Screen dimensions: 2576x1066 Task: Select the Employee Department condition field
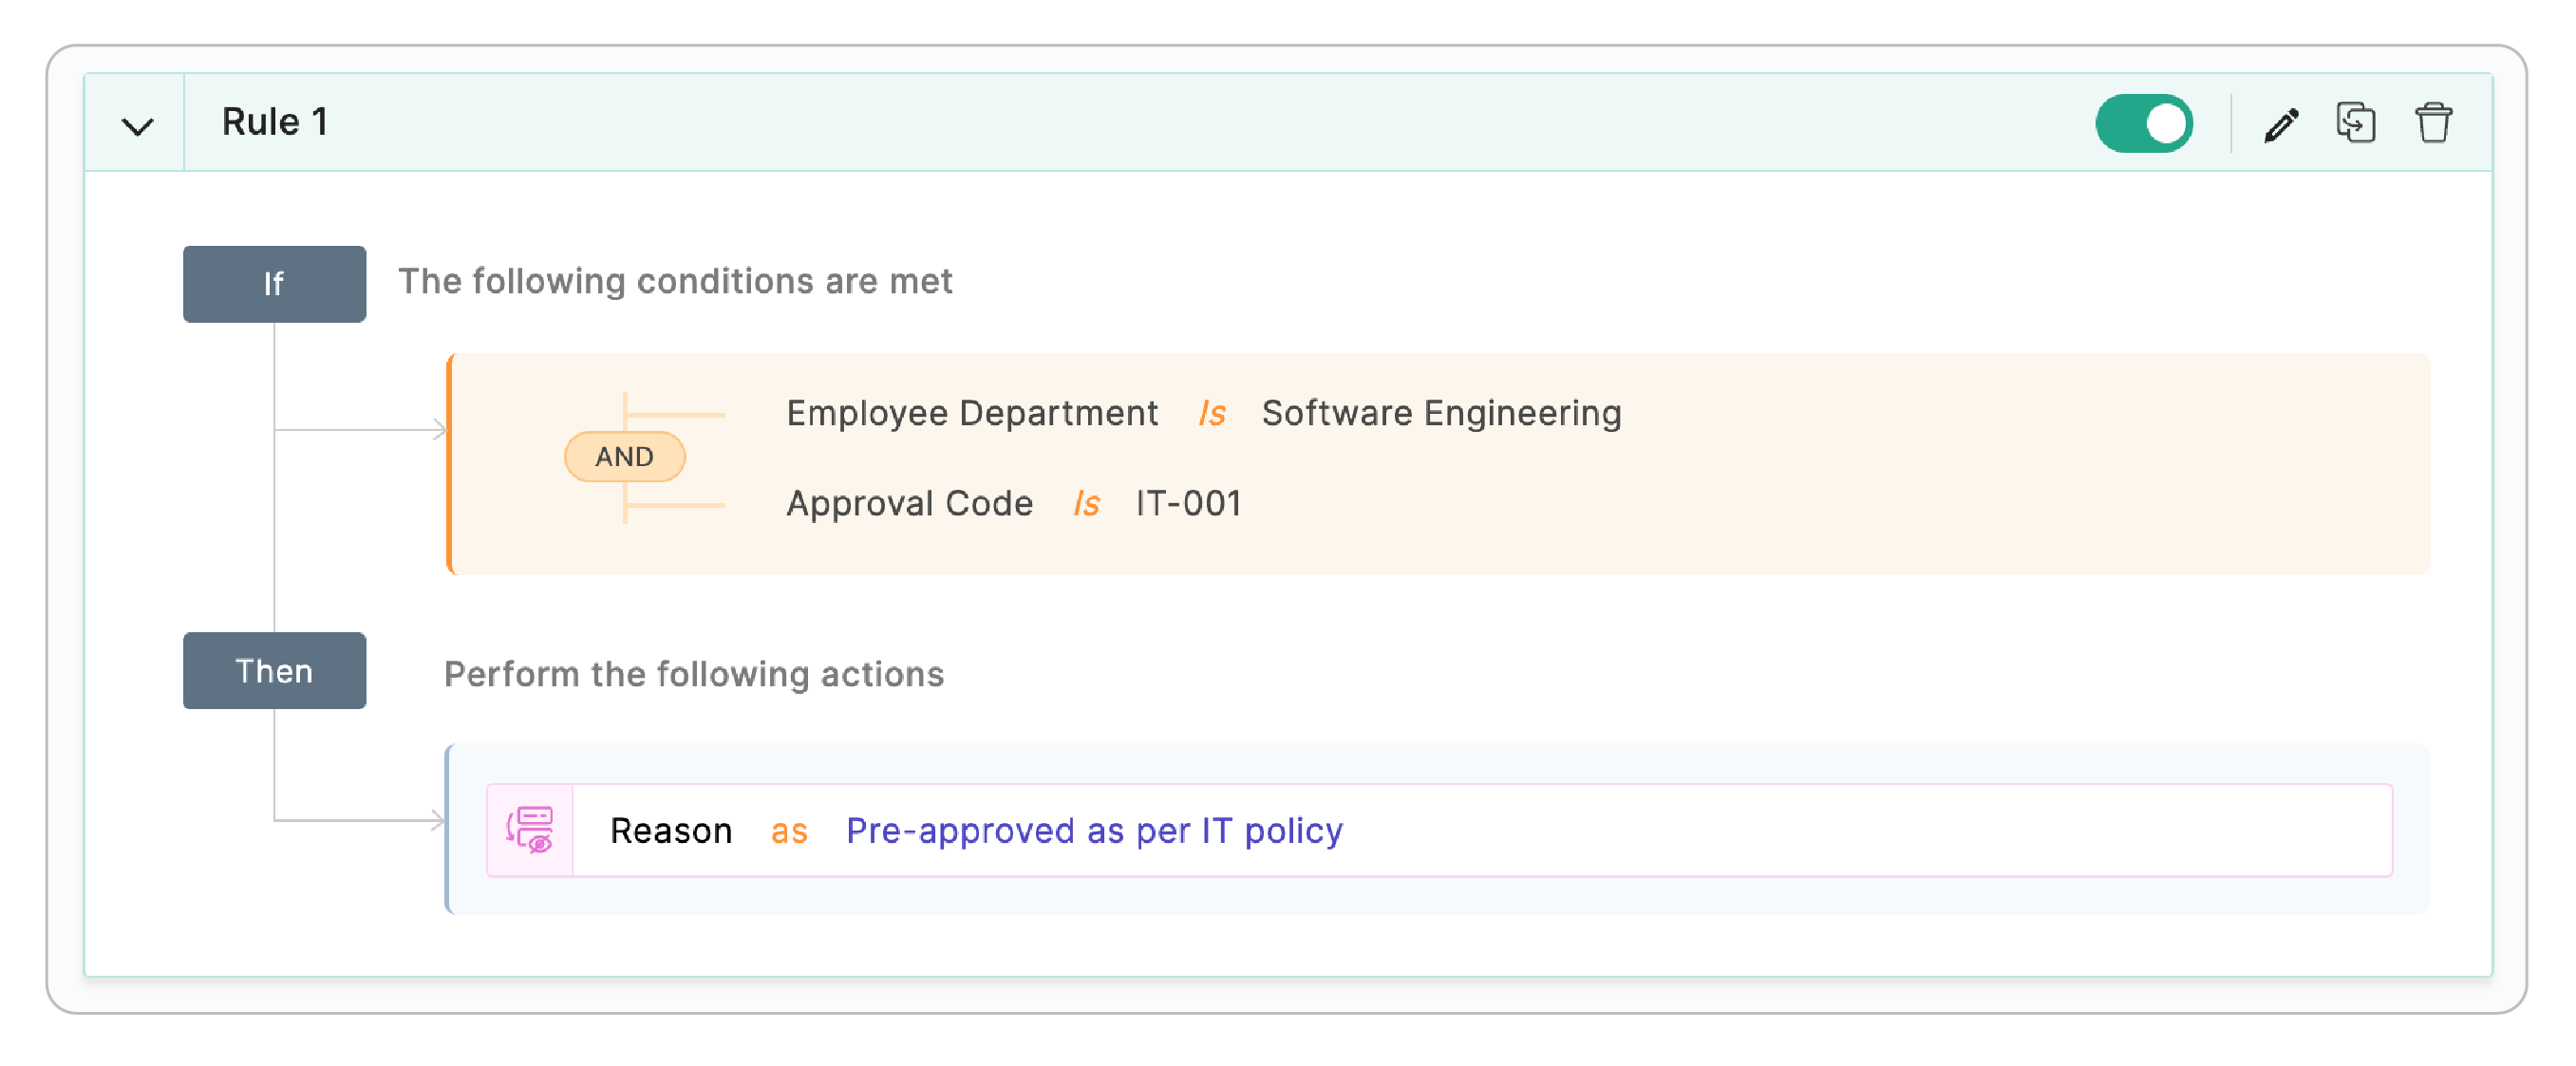972,413
